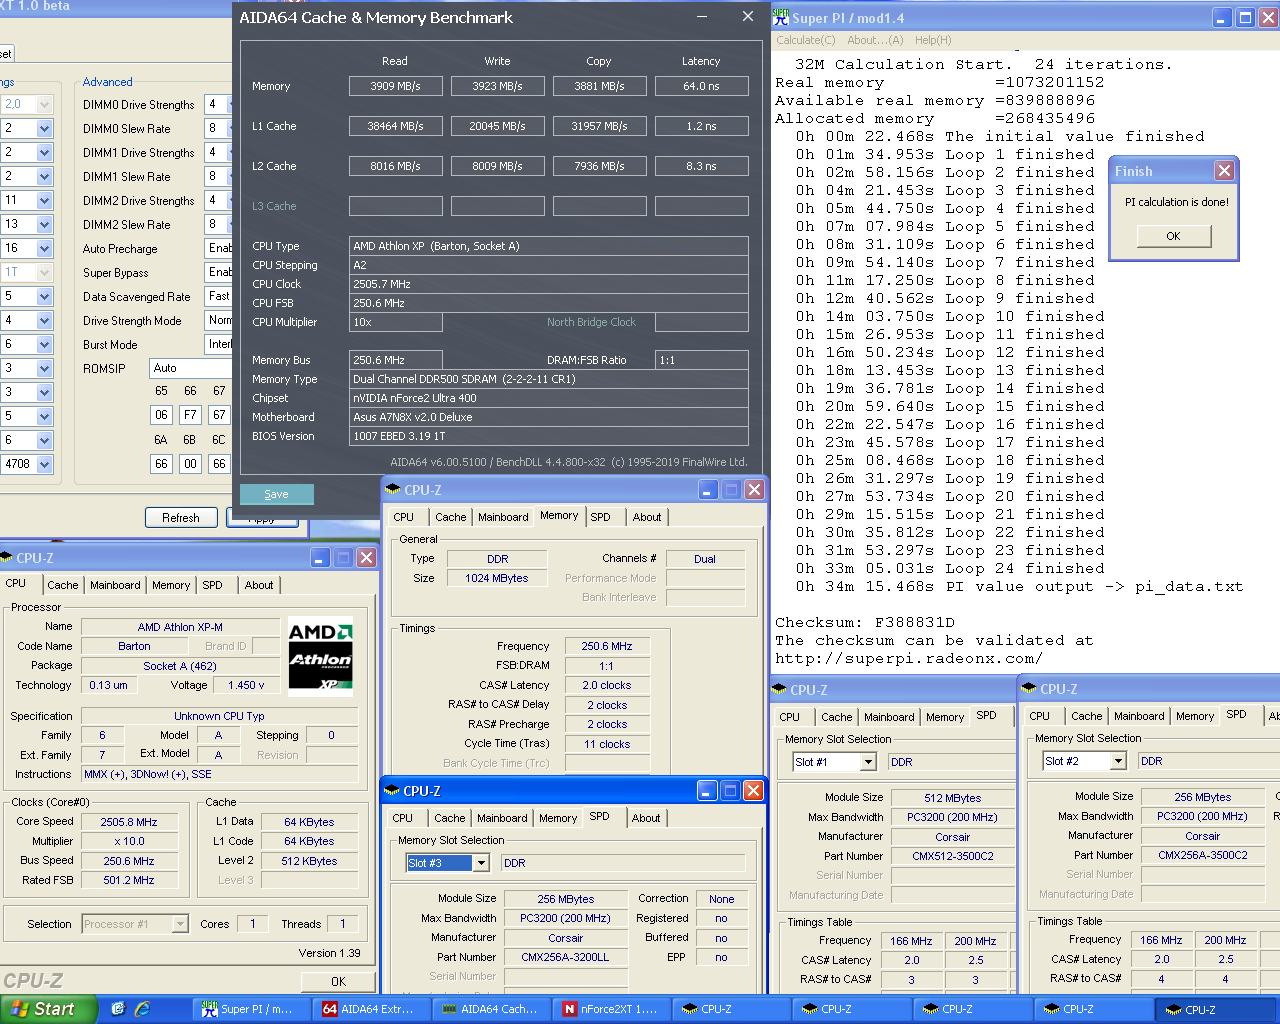Click Memory Type Dual Channel DDR500 field
The image size is (1280, 1024).
click(549, 379)
